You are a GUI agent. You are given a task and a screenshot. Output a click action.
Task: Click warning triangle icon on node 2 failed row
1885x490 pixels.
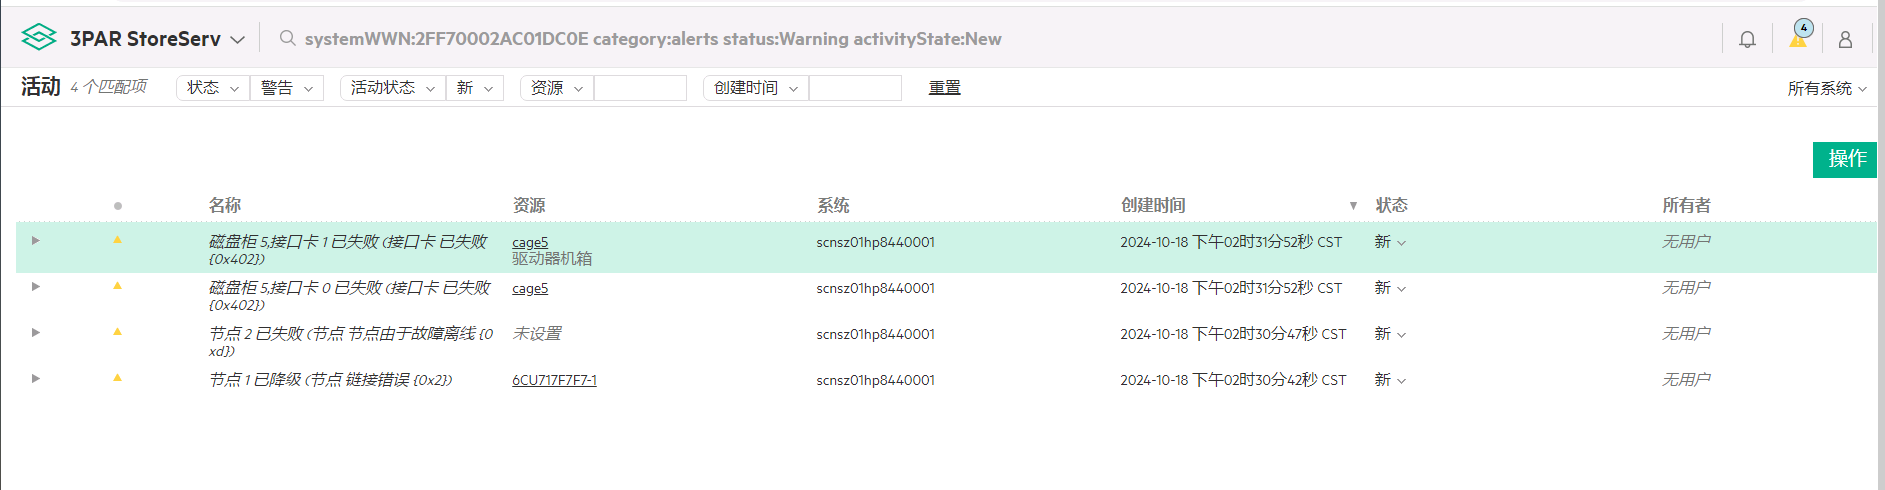coord(117,332)
